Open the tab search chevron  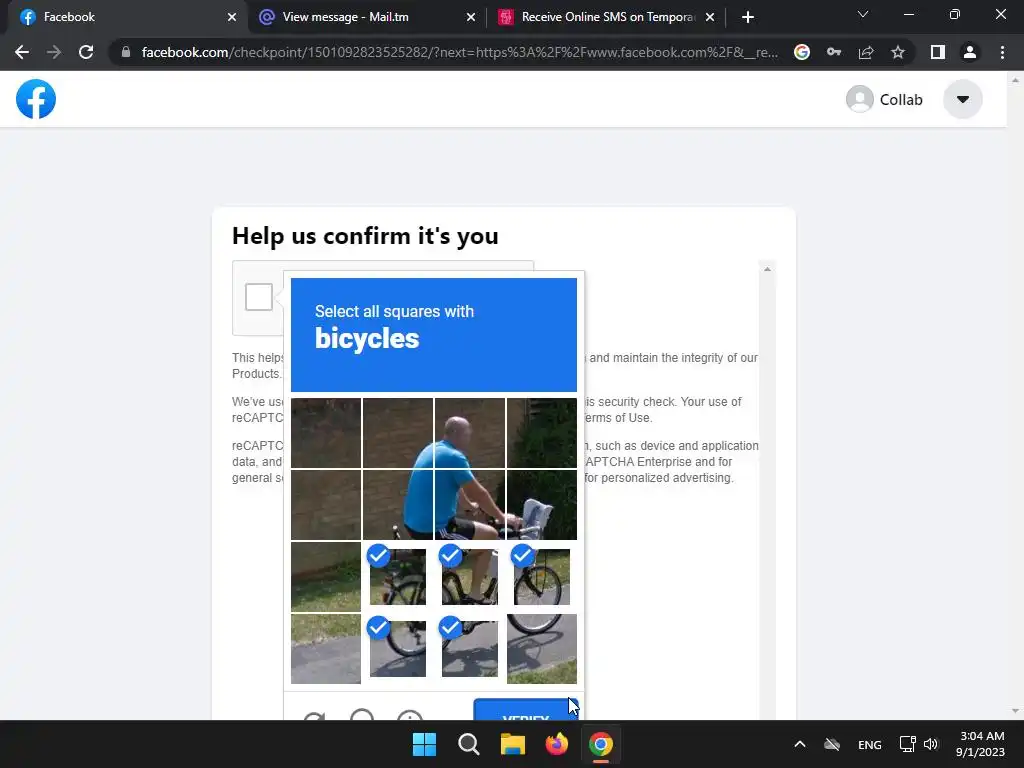pos(863,14)
